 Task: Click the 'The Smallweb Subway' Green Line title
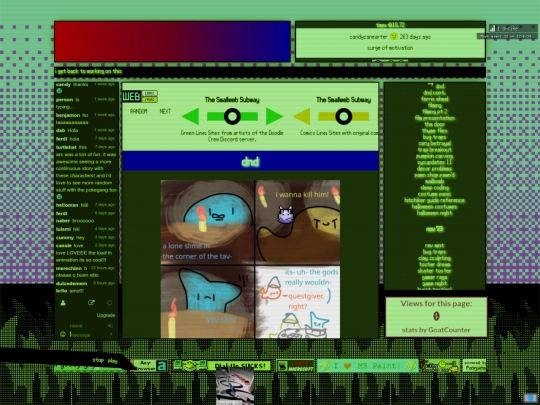click(232, 100)
